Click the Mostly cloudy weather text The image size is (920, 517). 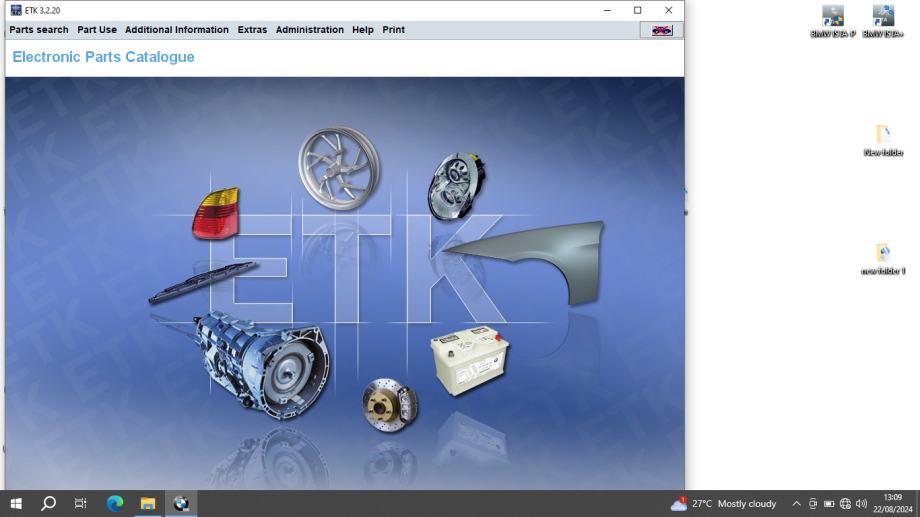pyautogui.click(x=747, y=504)
